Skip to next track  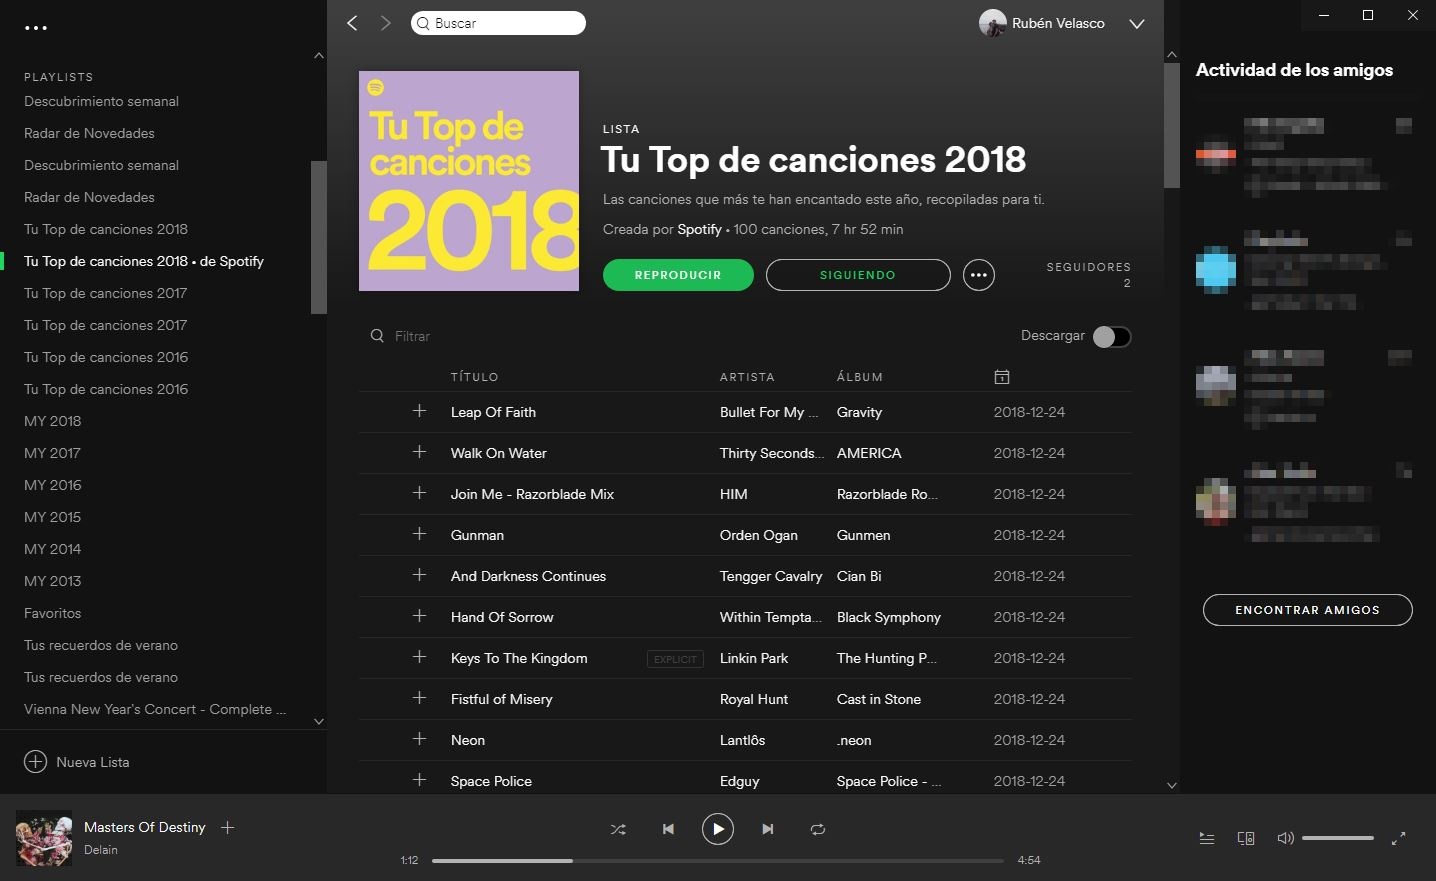point(767,829)
